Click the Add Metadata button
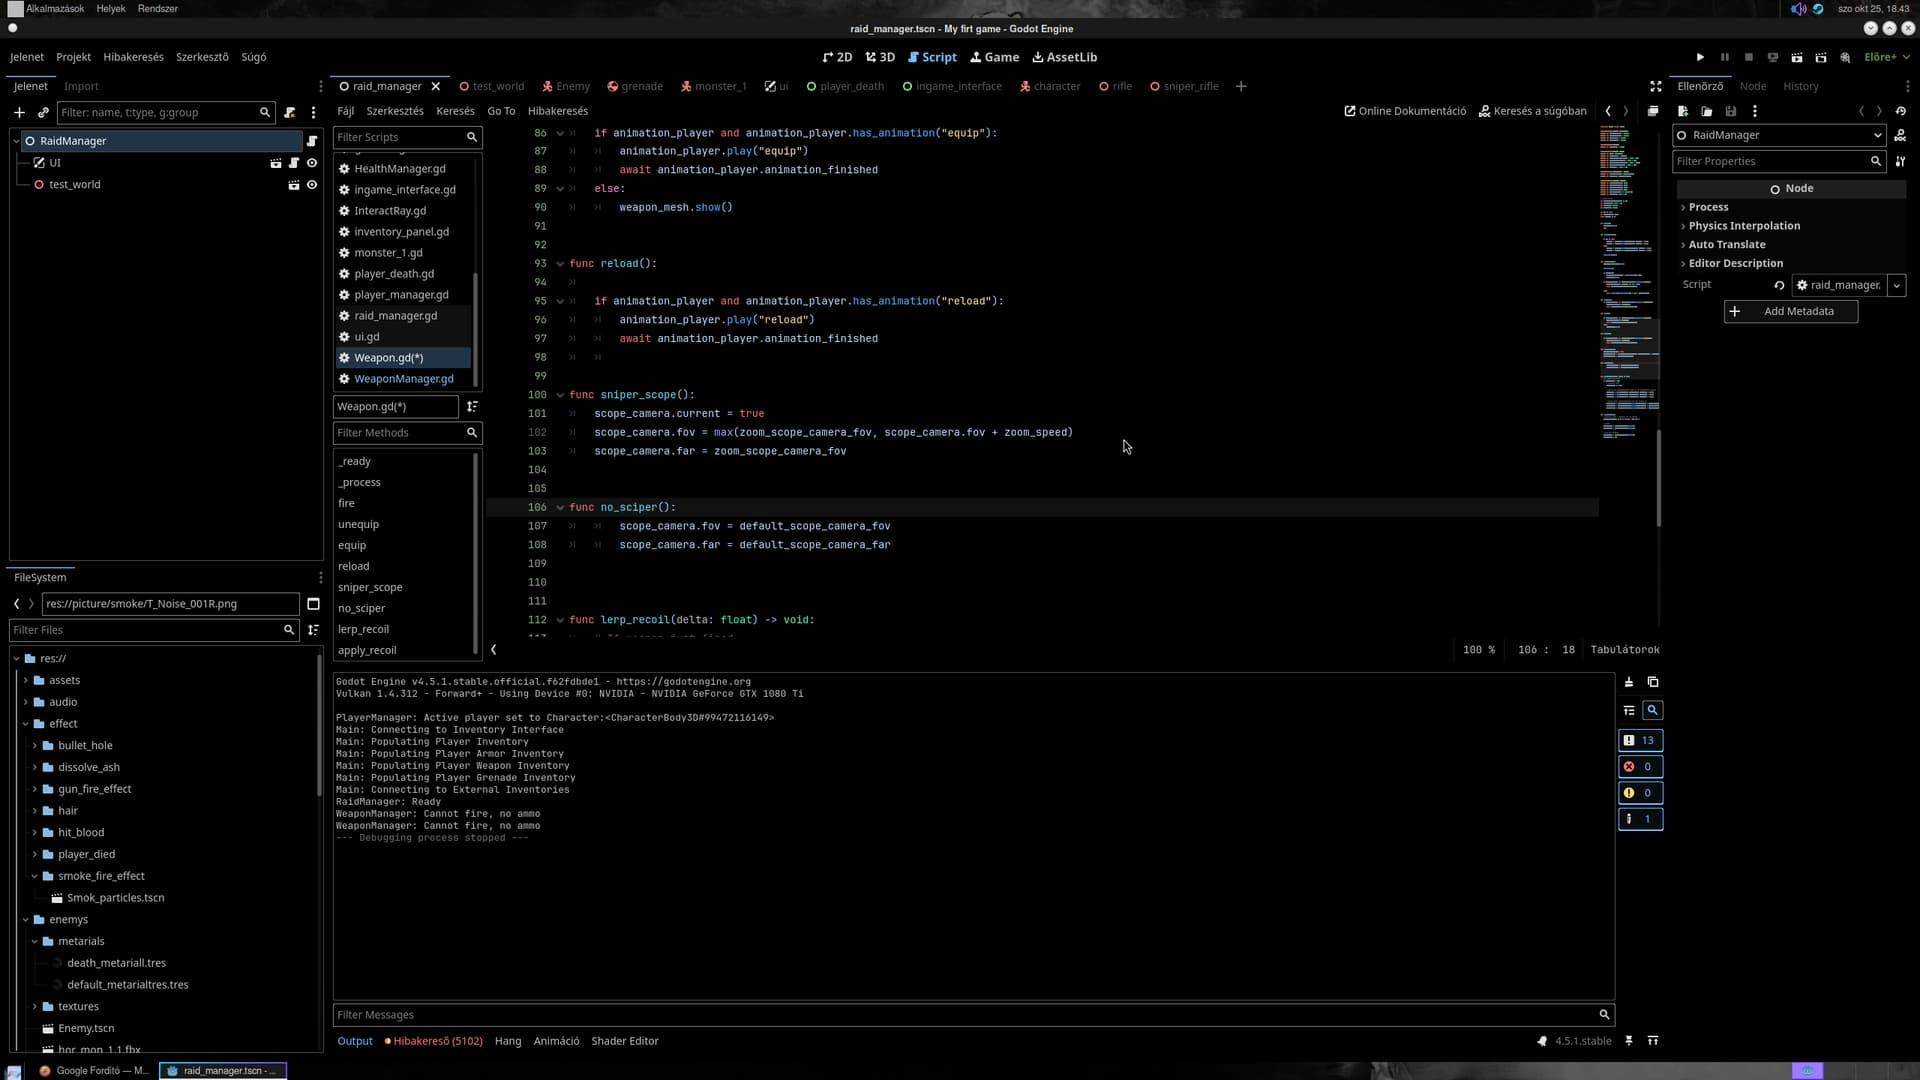This screenshot has height=1080, width=1920. point(1790,311)
